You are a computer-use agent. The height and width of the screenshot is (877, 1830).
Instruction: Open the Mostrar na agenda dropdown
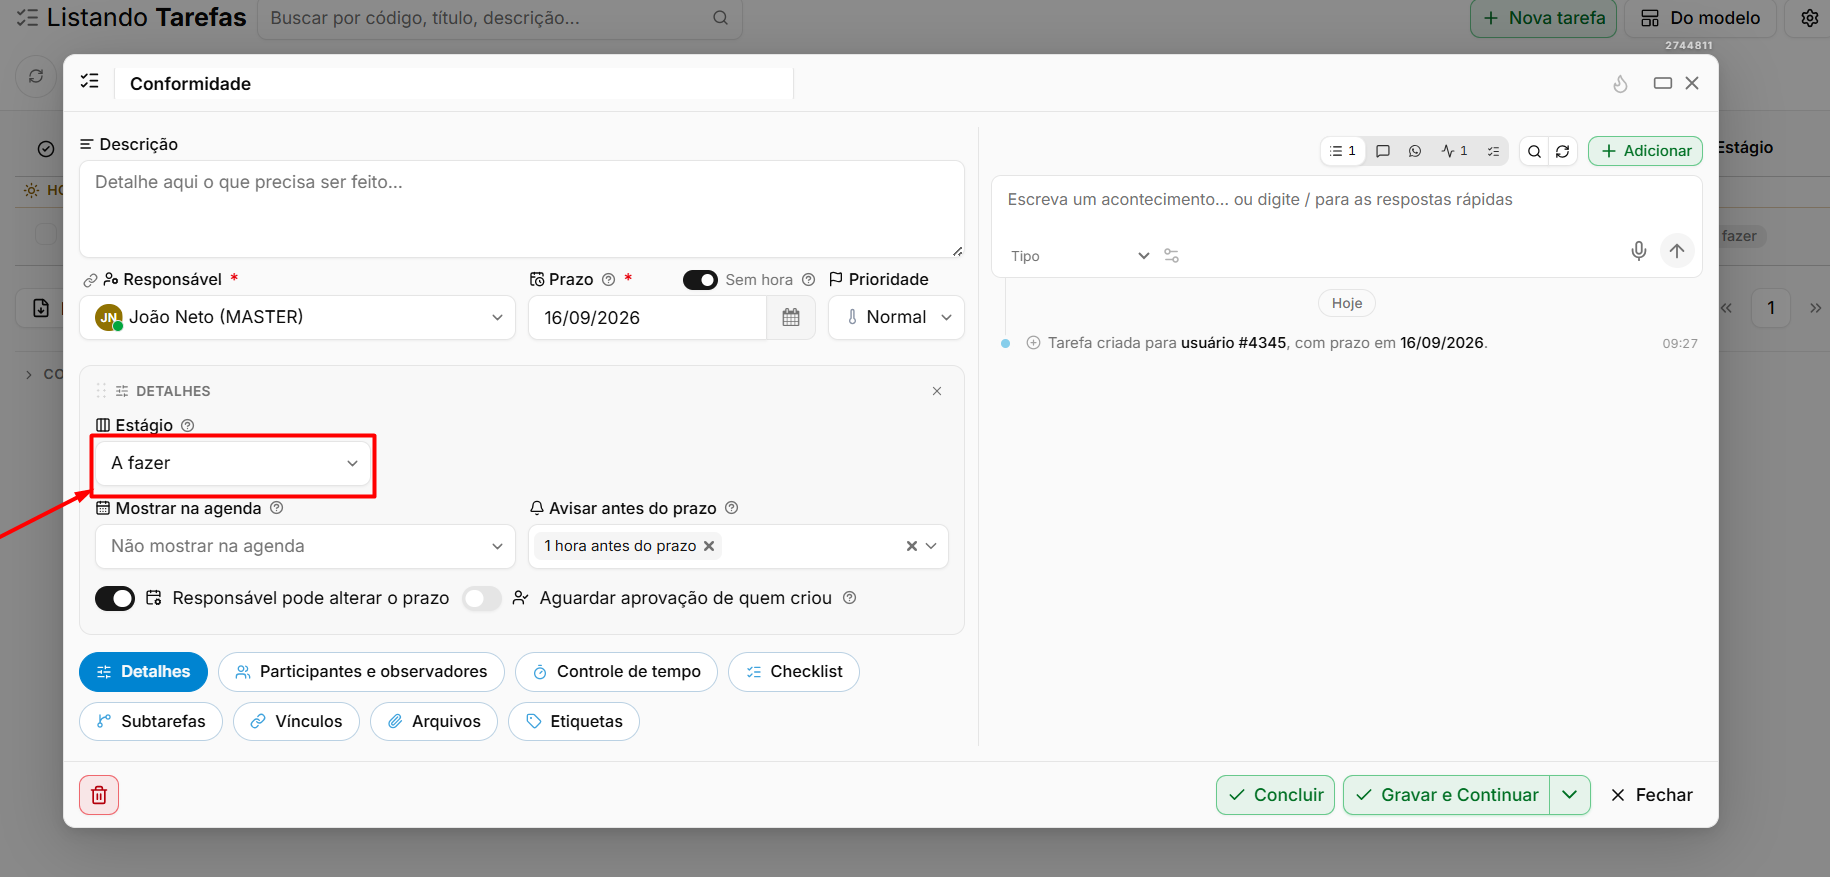305,546
